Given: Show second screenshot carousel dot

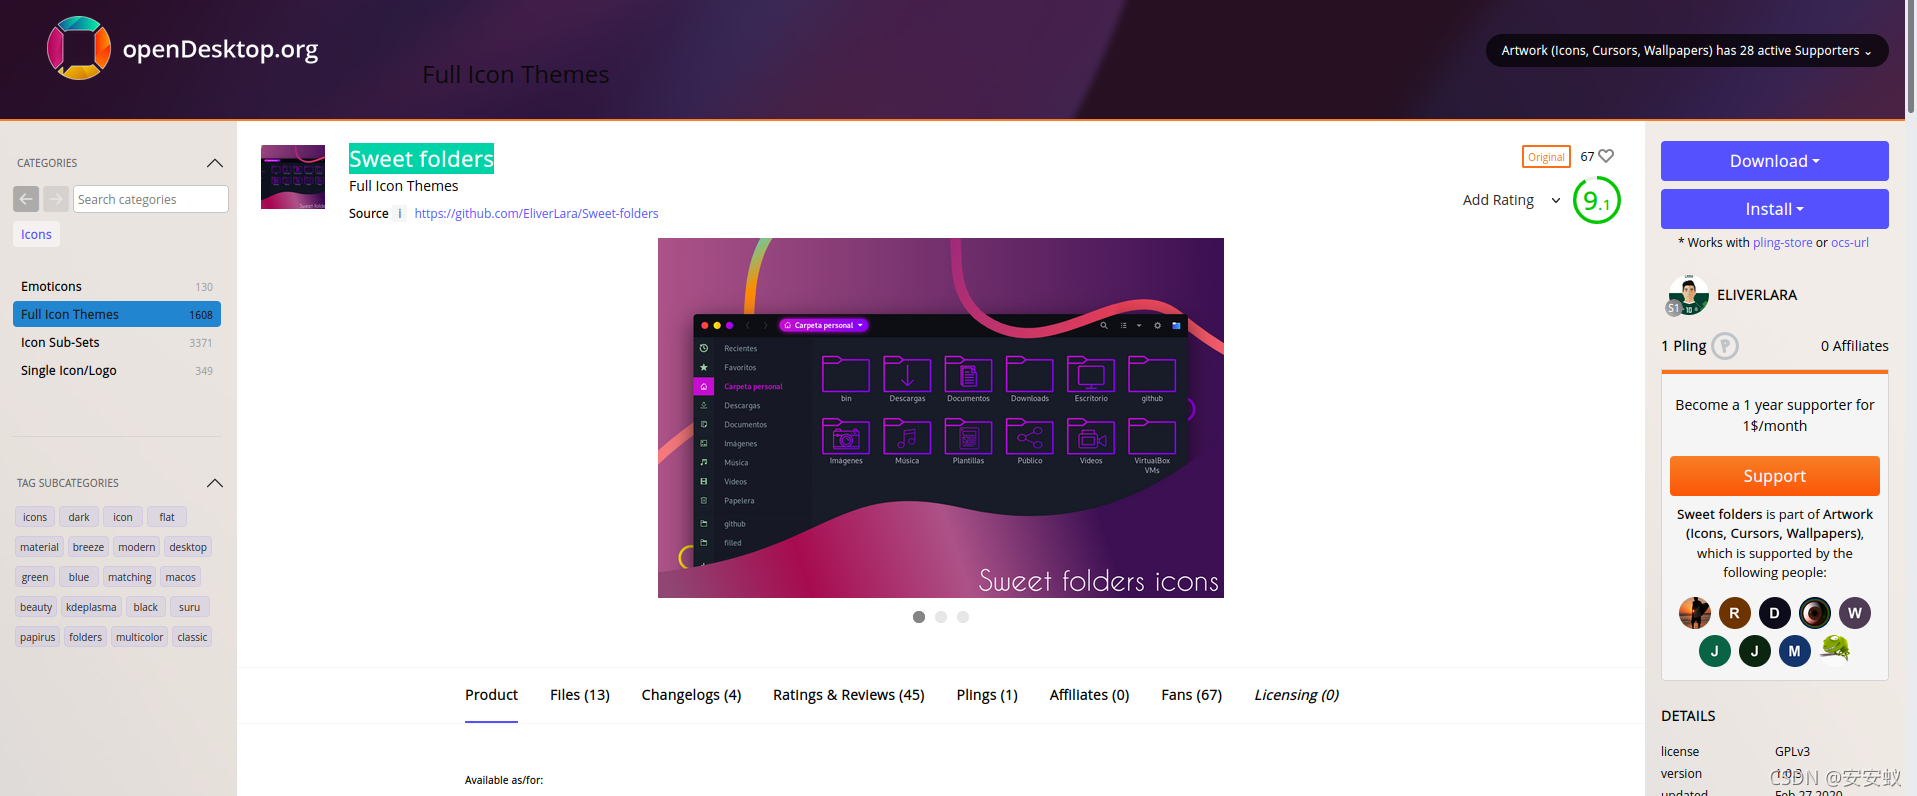Looking at the screenshot, I should pyautogui.click(x=941, y=617).
